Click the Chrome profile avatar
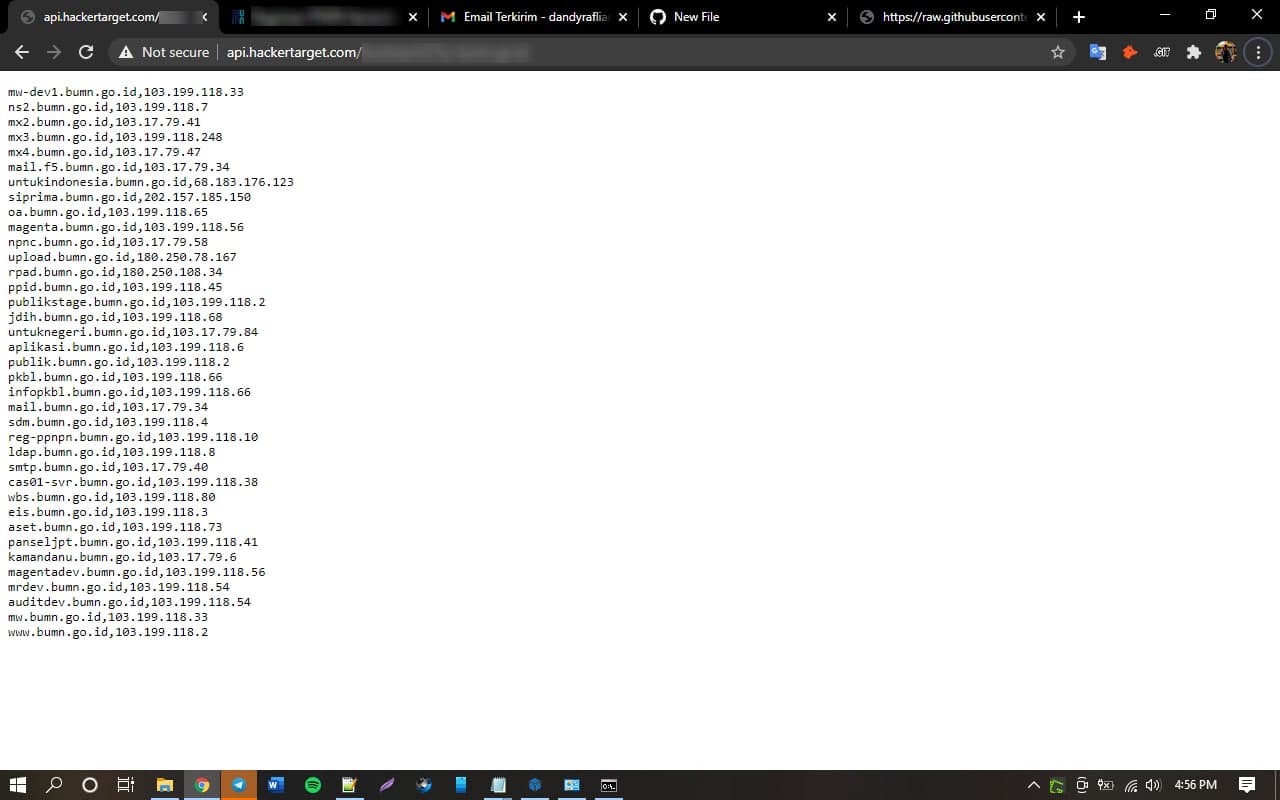1280x800 pixels. (x=1225, y=52)
